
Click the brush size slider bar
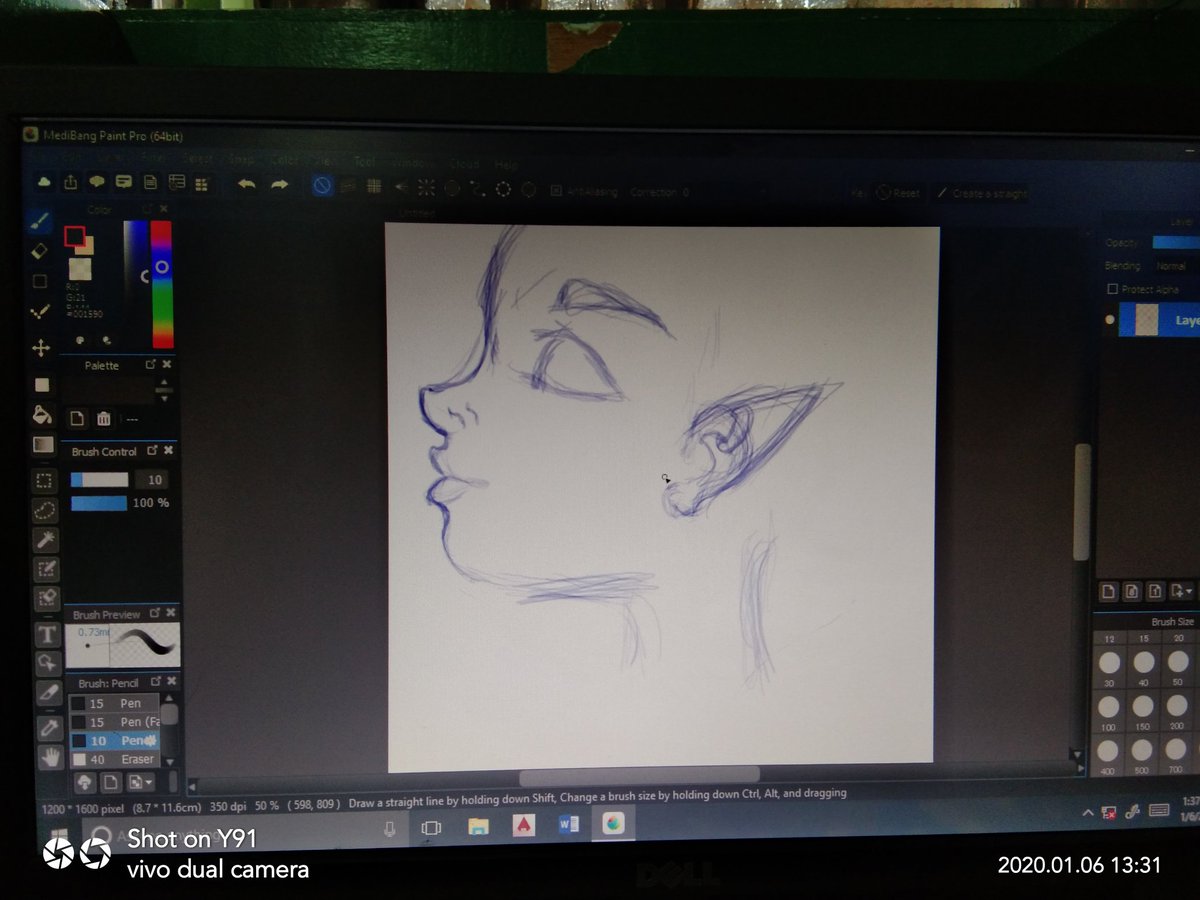100,480
